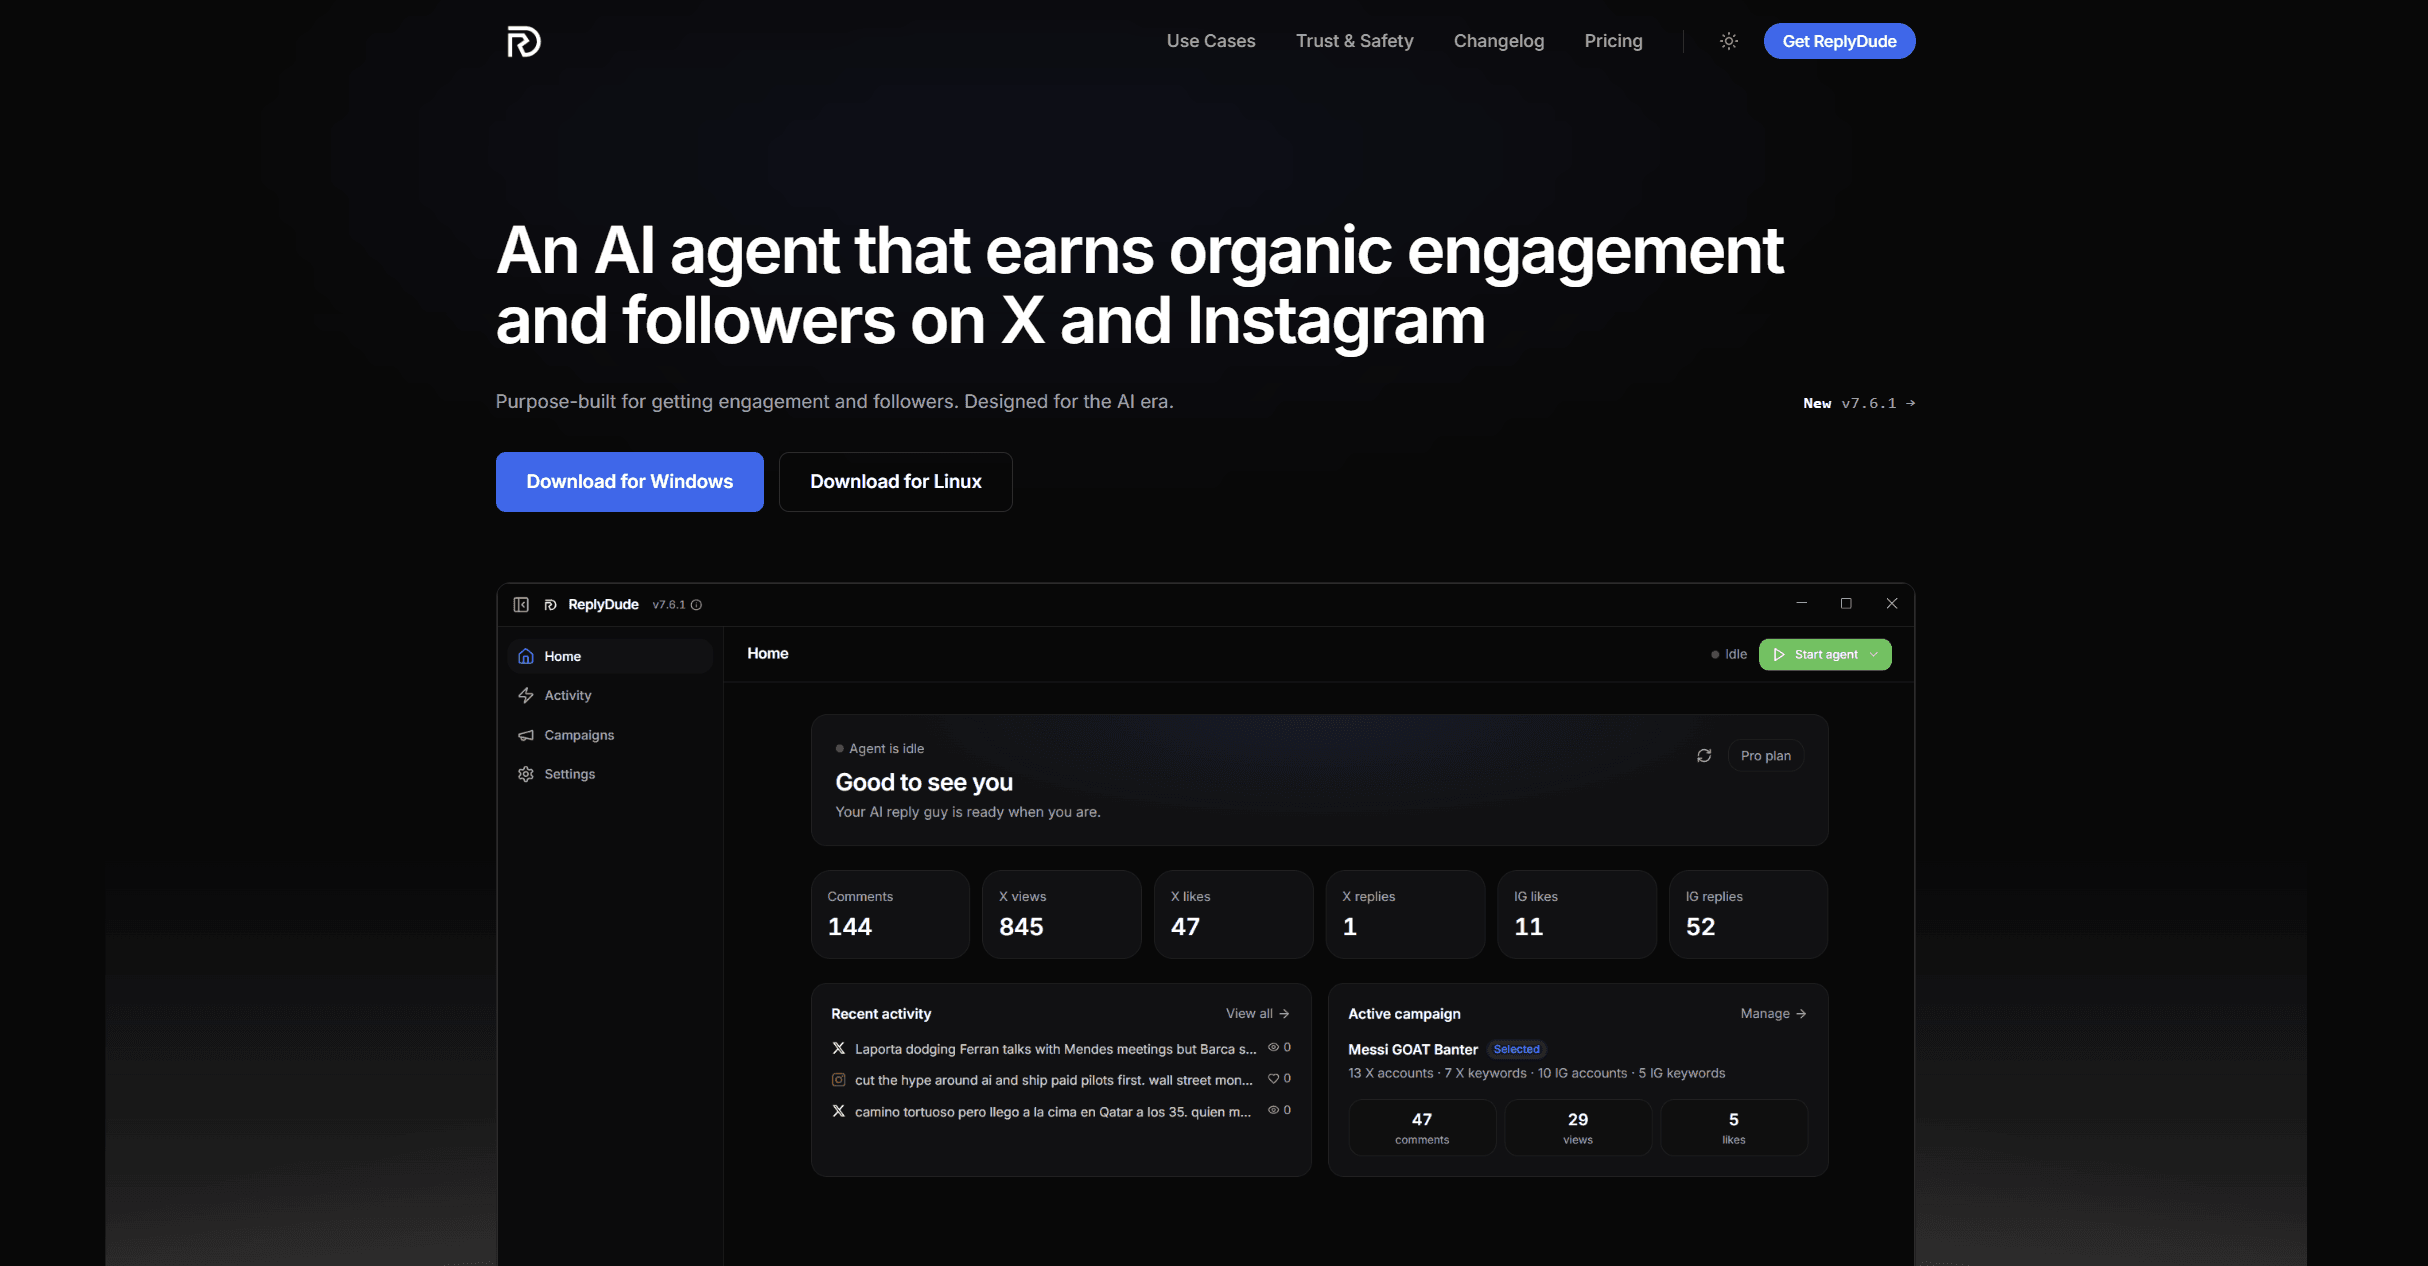Click the 29 views campaign stat
Image resolution: width=2428 pixels, height=1266 pixels.
tap(1578, 1128)
